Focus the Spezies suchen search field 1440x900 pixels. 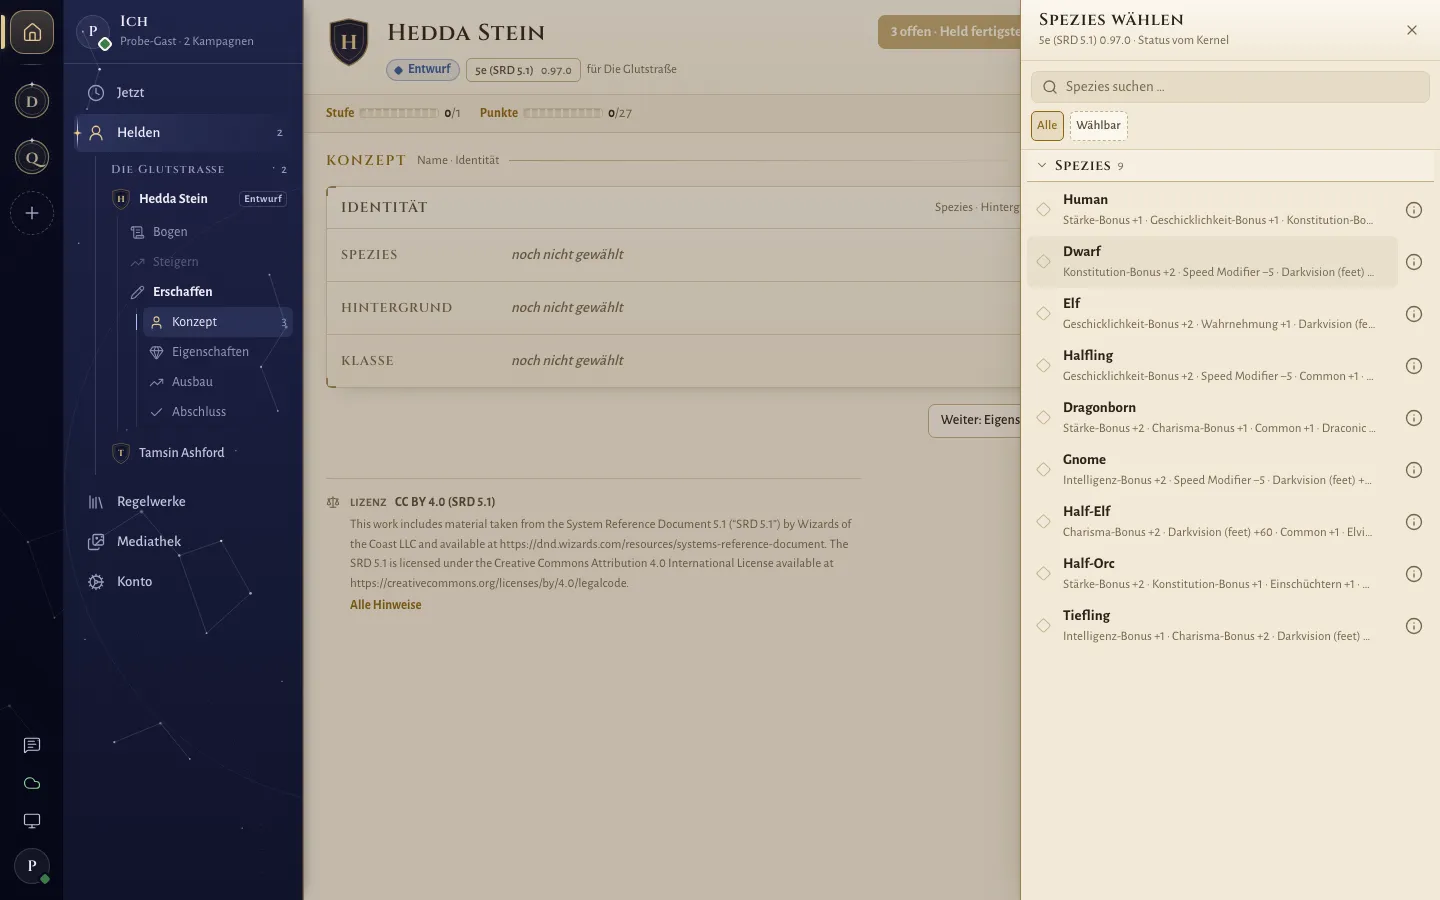[1230, 87]
